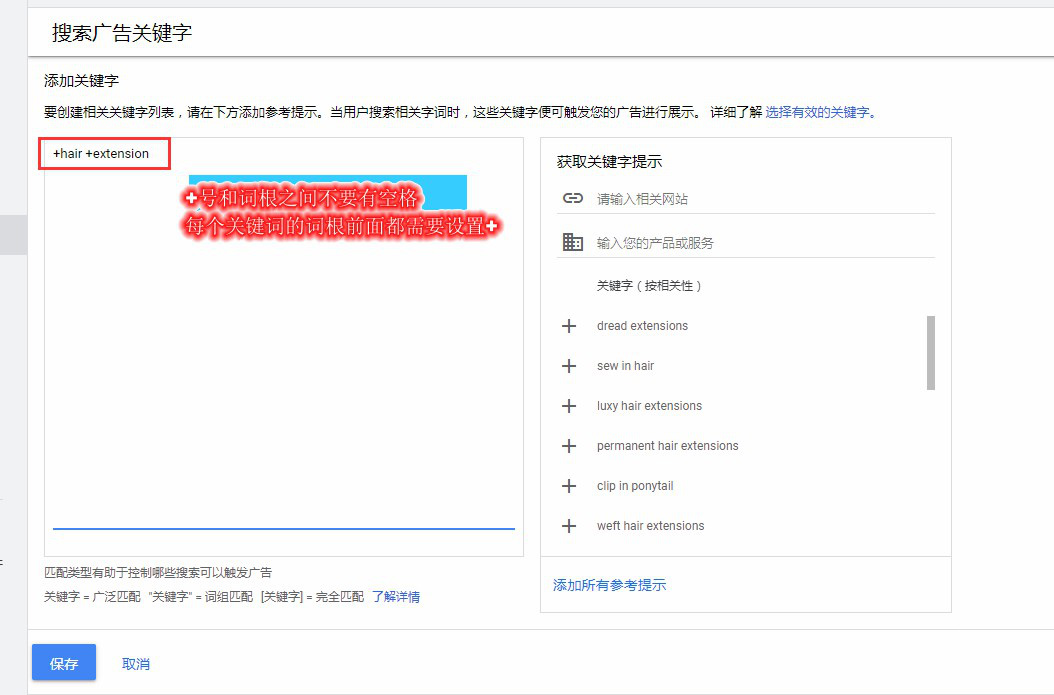
Task: Open the 选择有效的关键字 link
Action: tap(817, 112)
